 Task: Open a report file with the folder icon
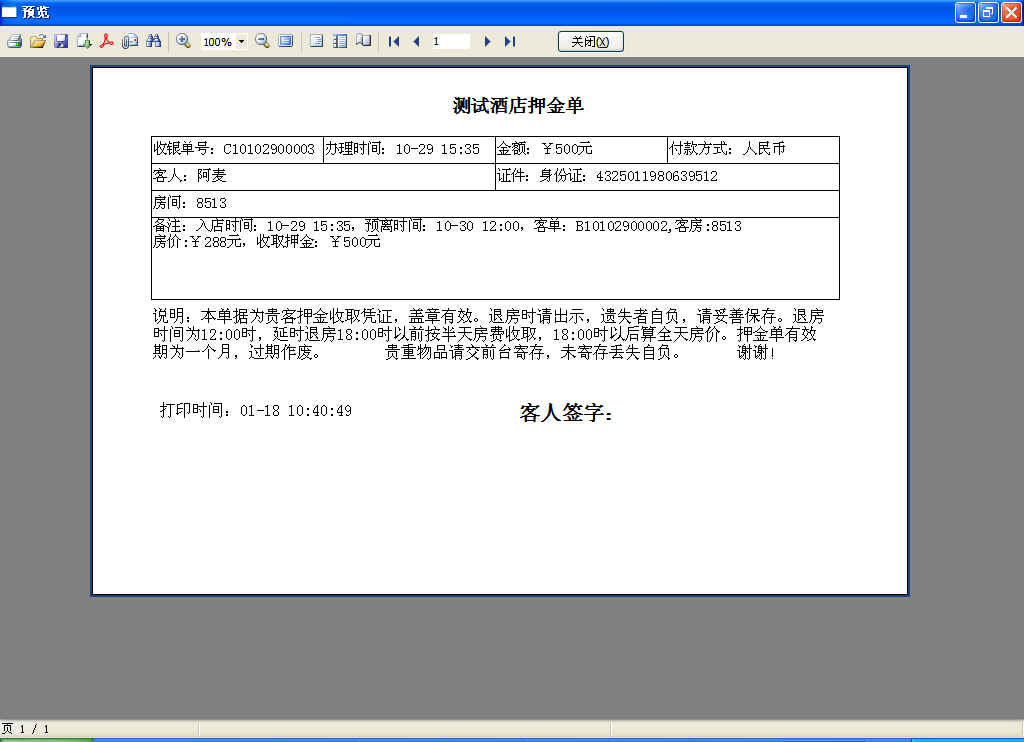(x=38, y=41)
